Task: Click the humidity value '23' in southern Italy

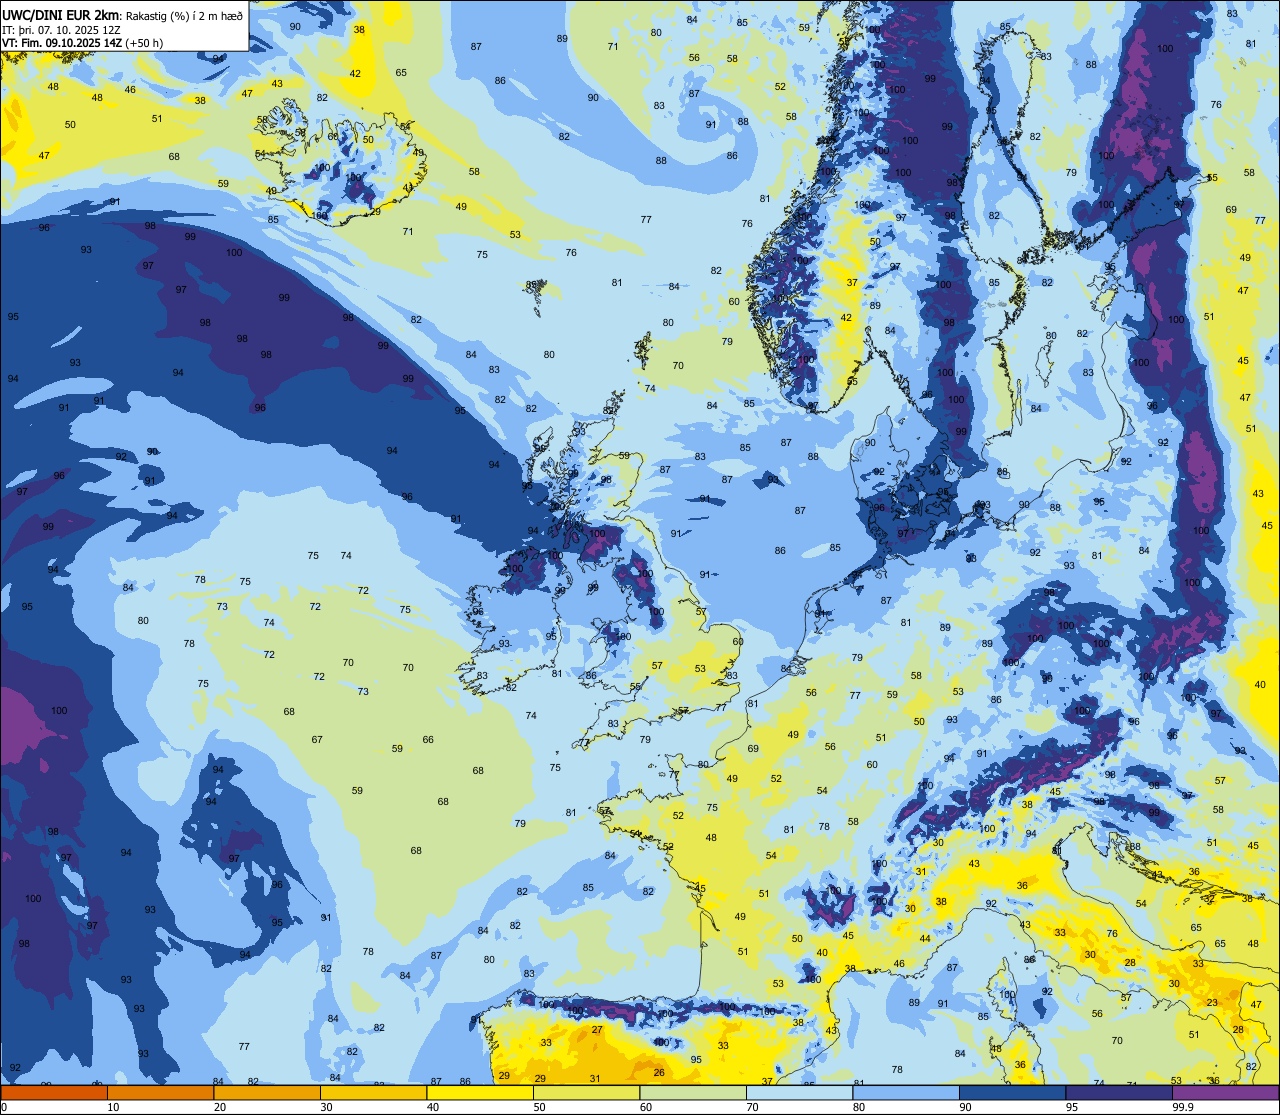Action: click(1212, 1002)
